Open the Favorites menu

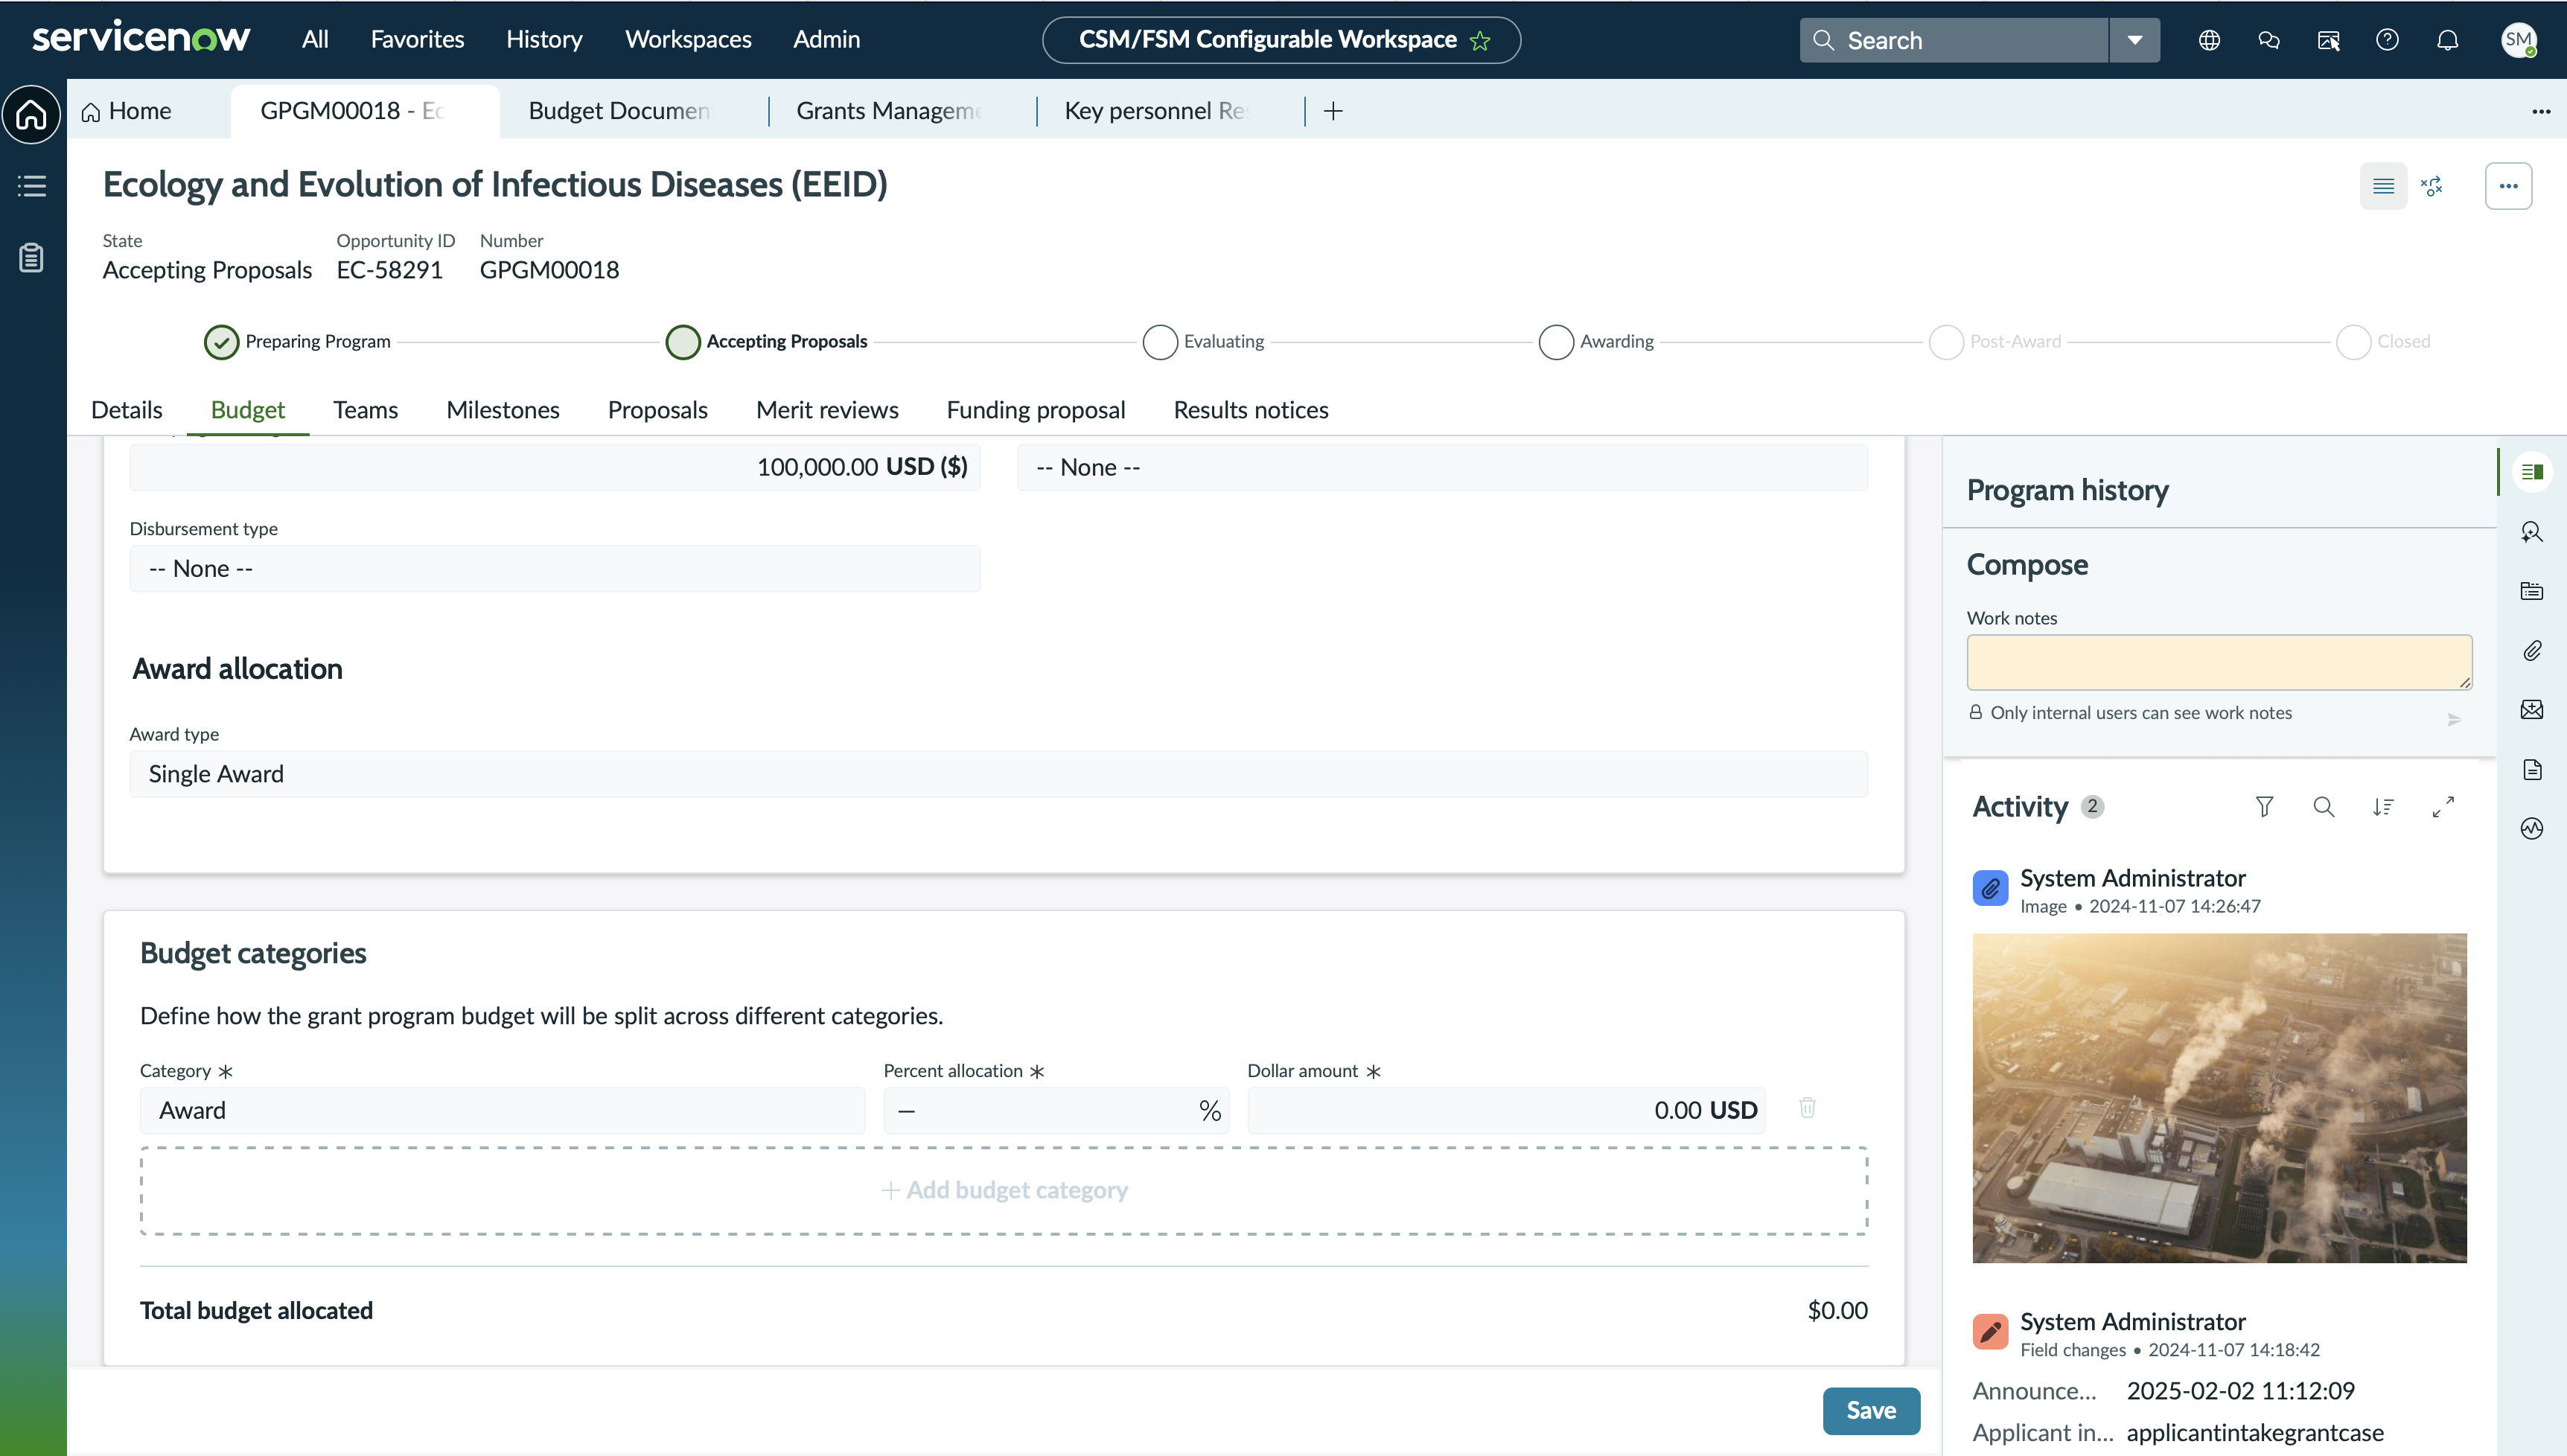[417, 39]
